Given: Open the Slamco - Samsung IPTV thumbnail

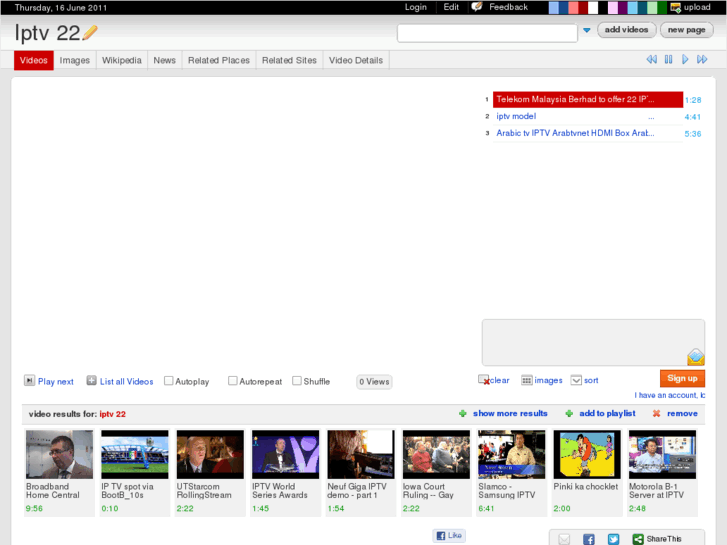Looking at the screenshot, I should 512,454.
